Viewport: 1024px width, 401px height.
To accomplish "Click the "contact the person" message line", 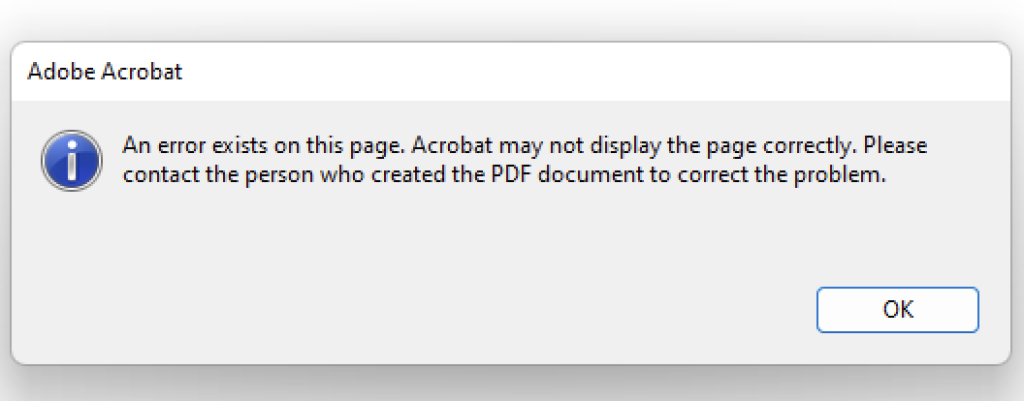I will (x=504, y=176).
